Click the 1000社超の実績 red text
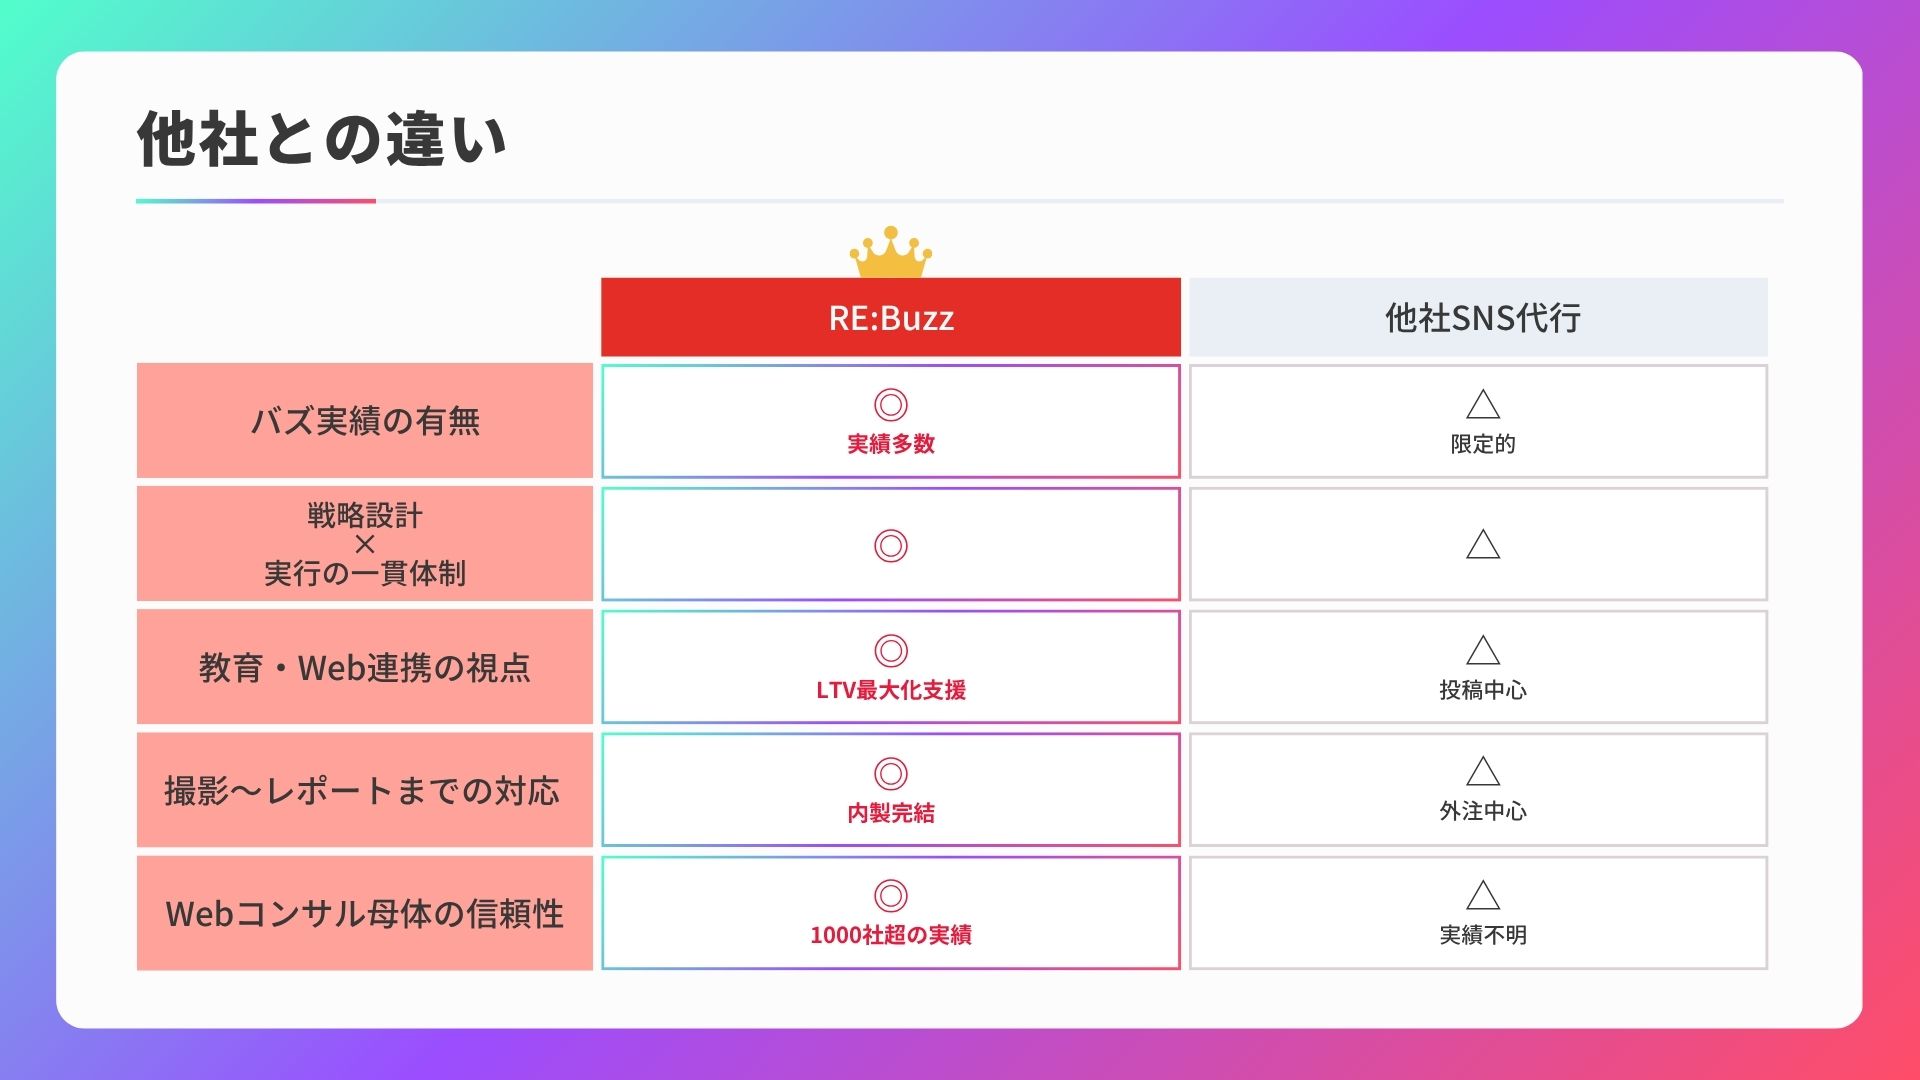This screenshot has height=1080, width=1920. coord(891,935)
